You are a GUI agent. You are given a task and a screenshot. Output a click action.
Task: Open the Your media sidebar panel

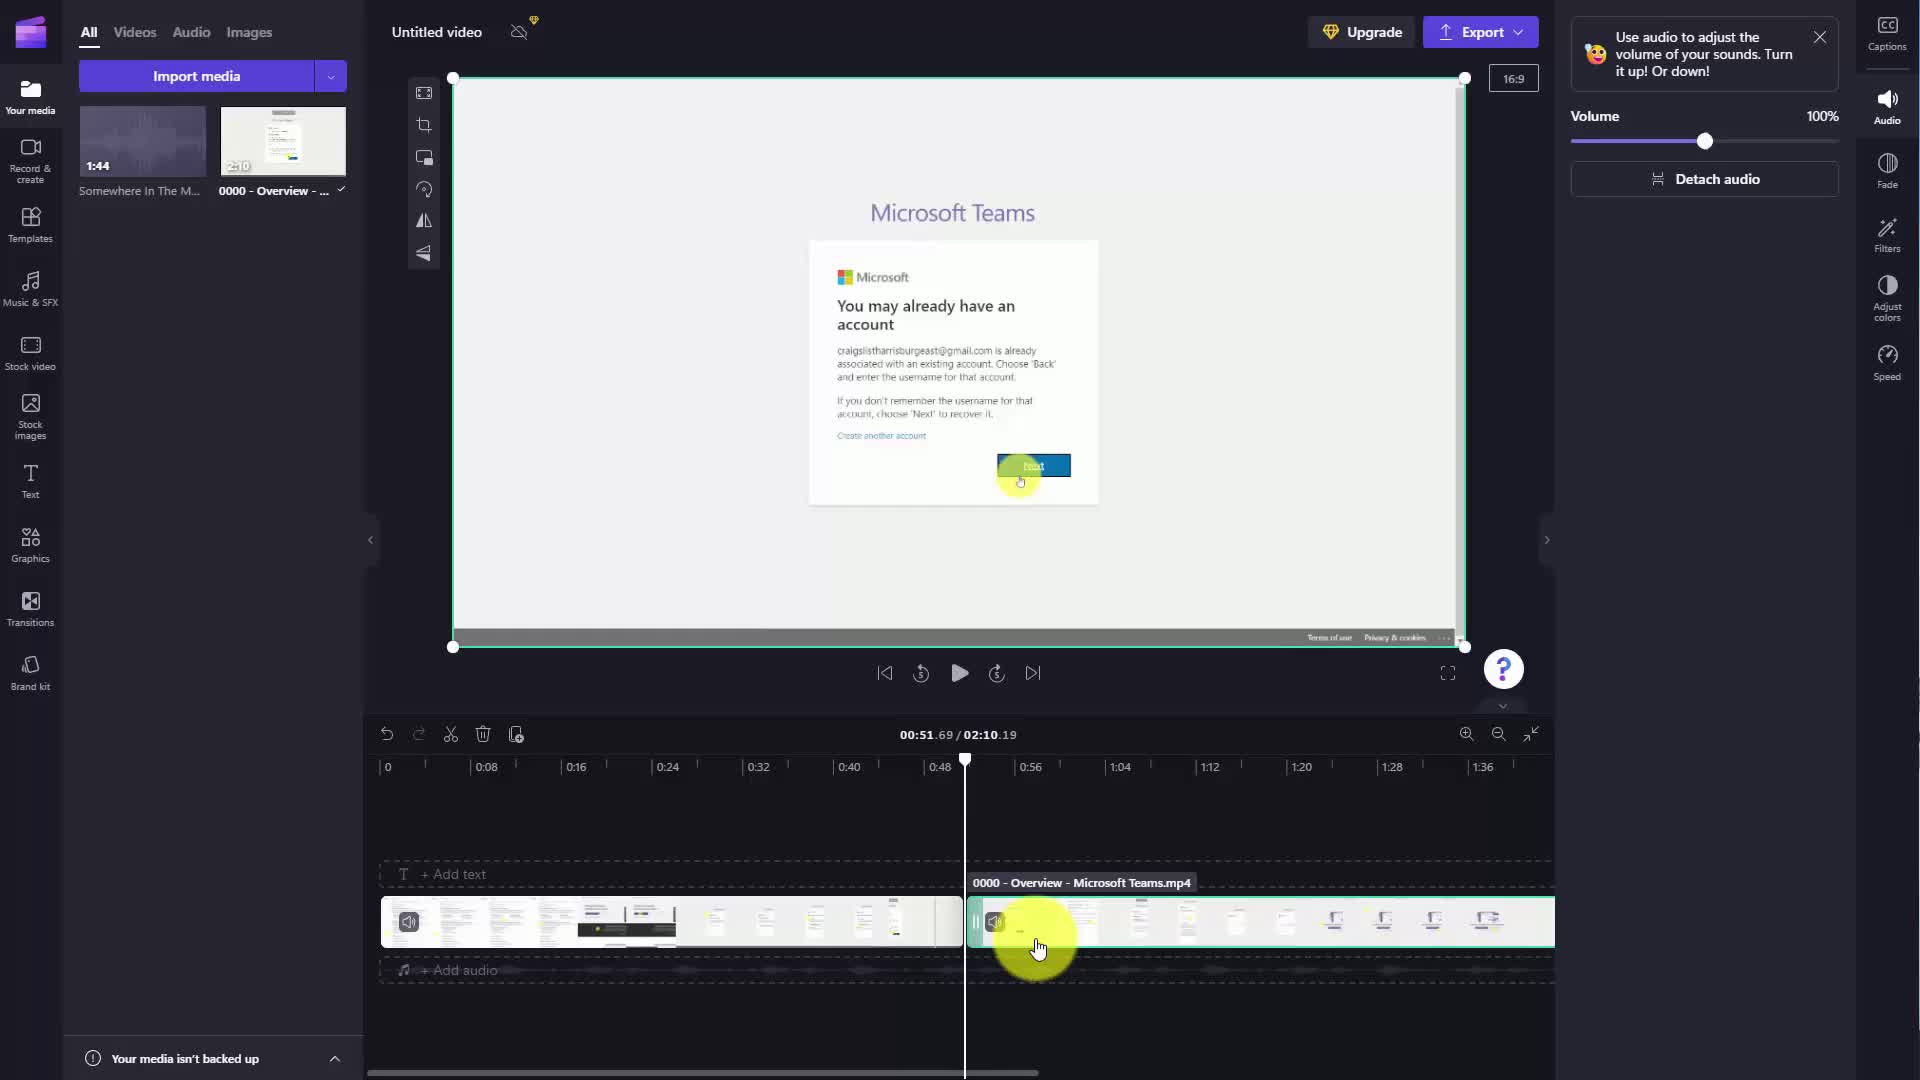30,98
